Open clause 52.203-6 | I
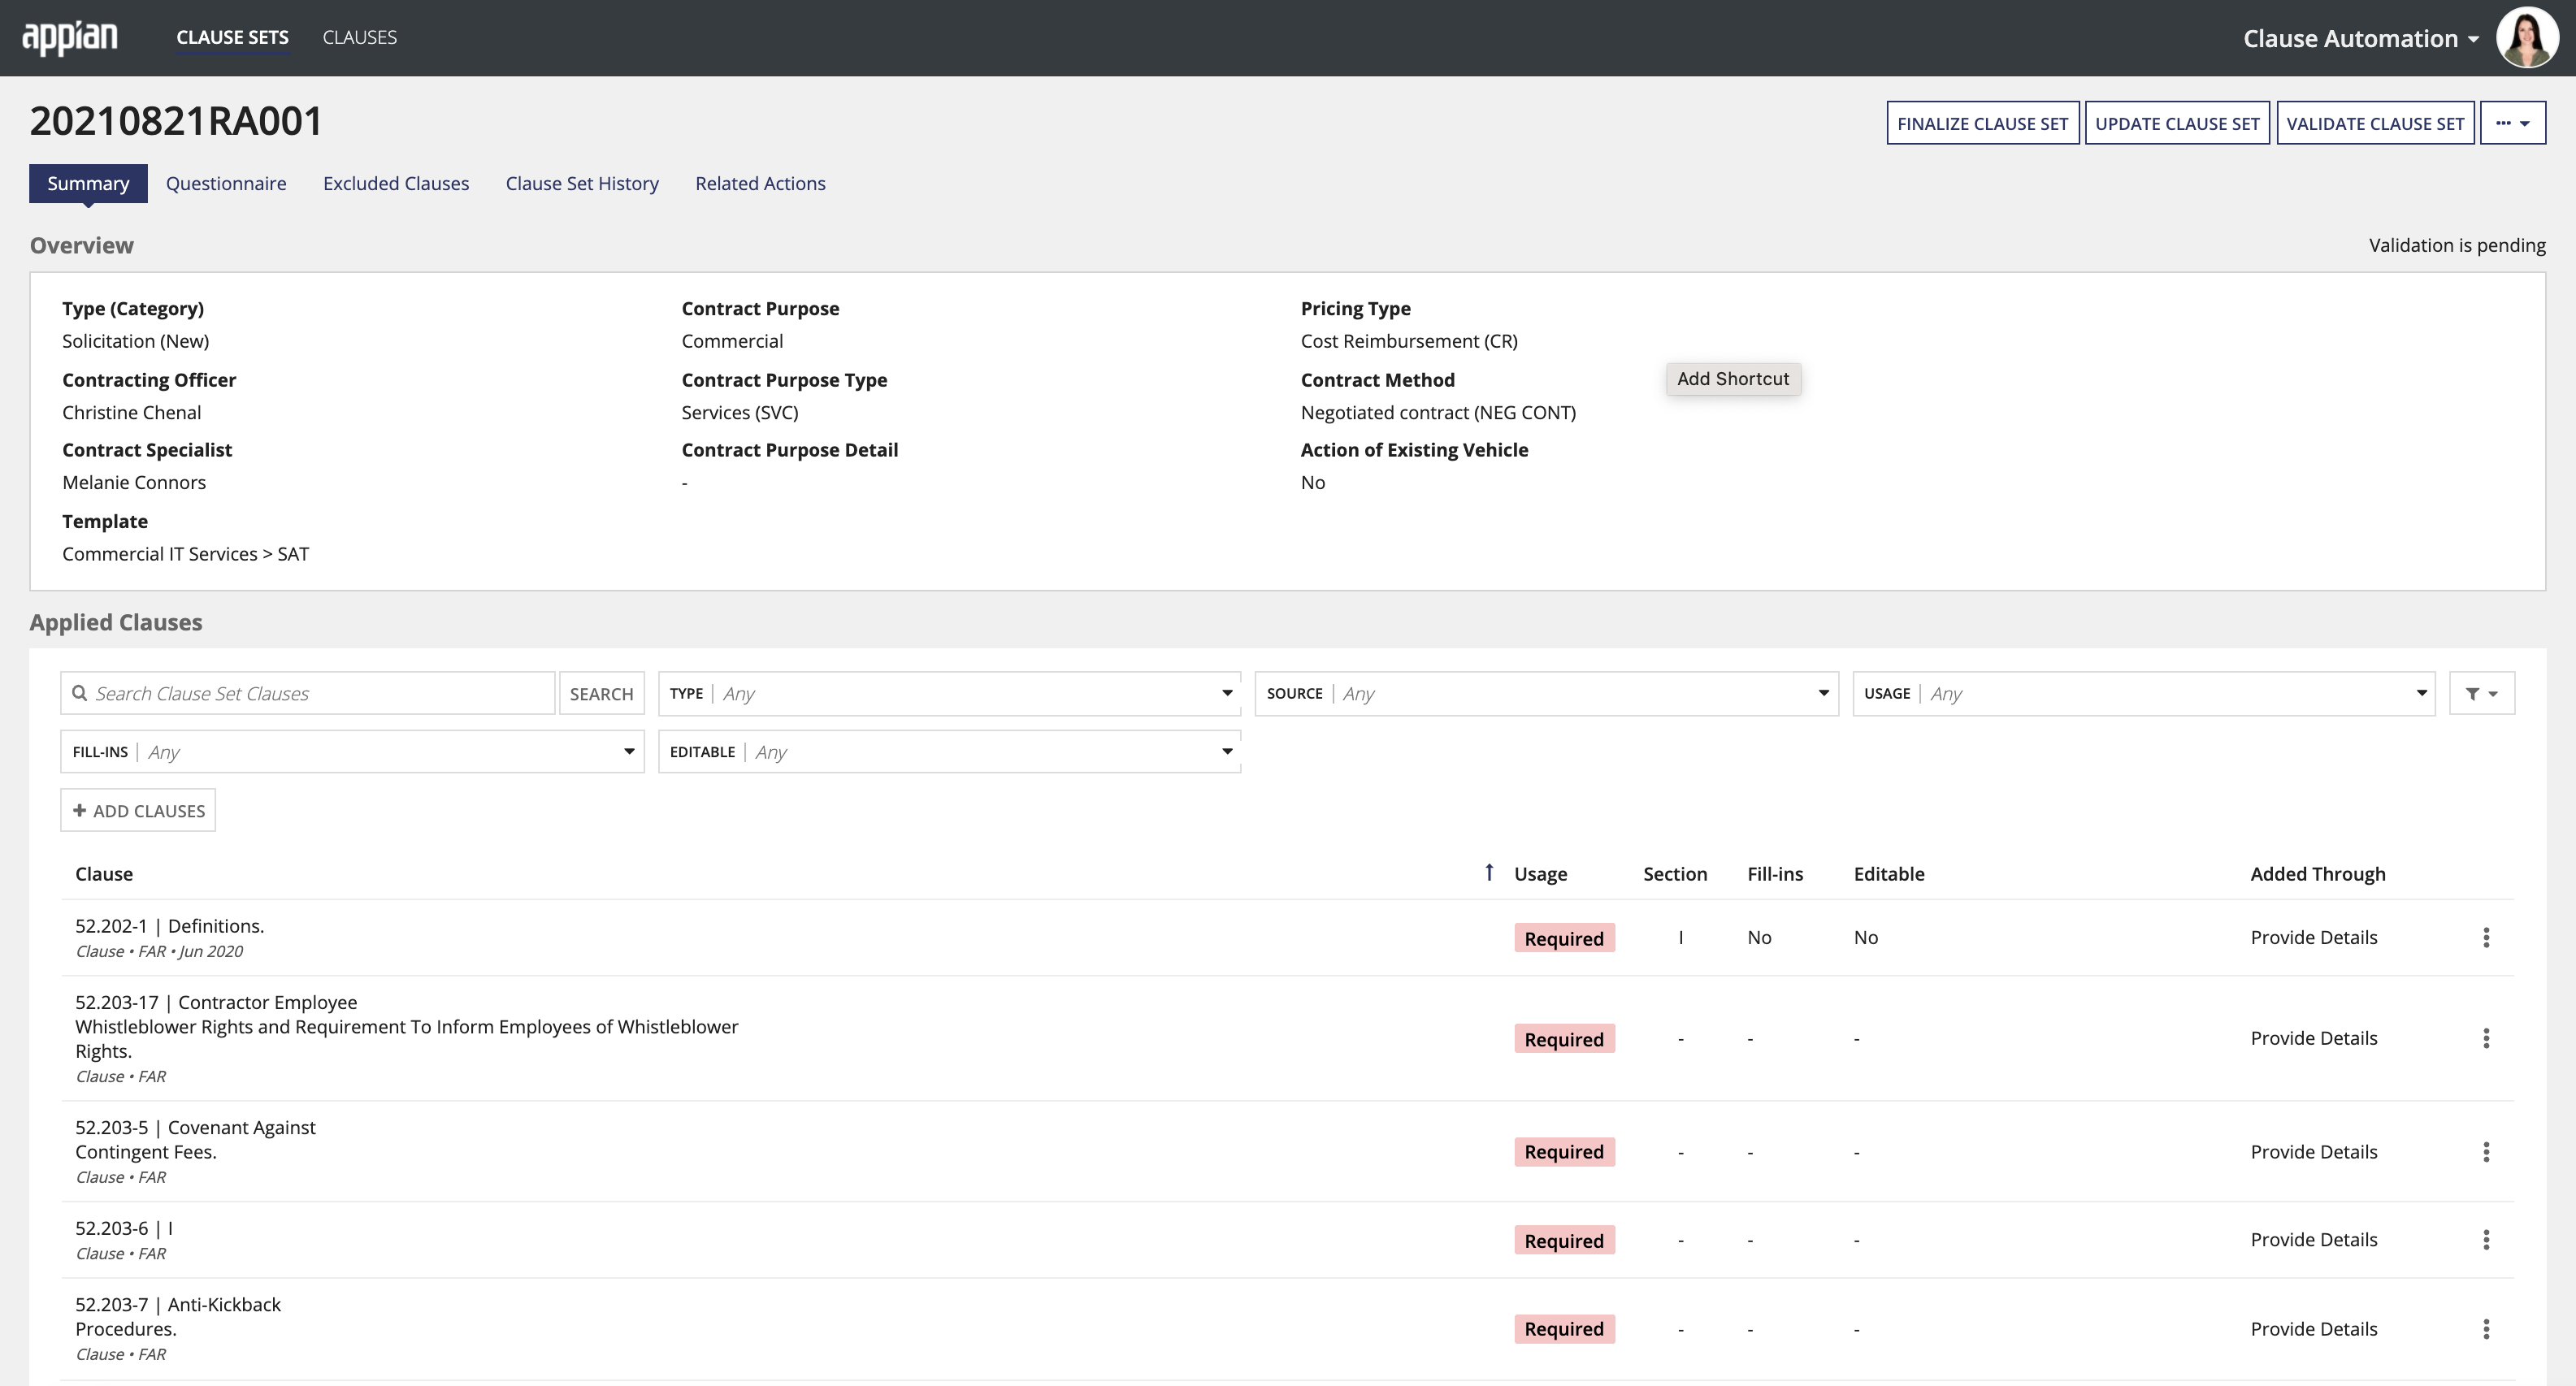The width and height of the screenshot is (2576, 1386). click(124, 1228)
